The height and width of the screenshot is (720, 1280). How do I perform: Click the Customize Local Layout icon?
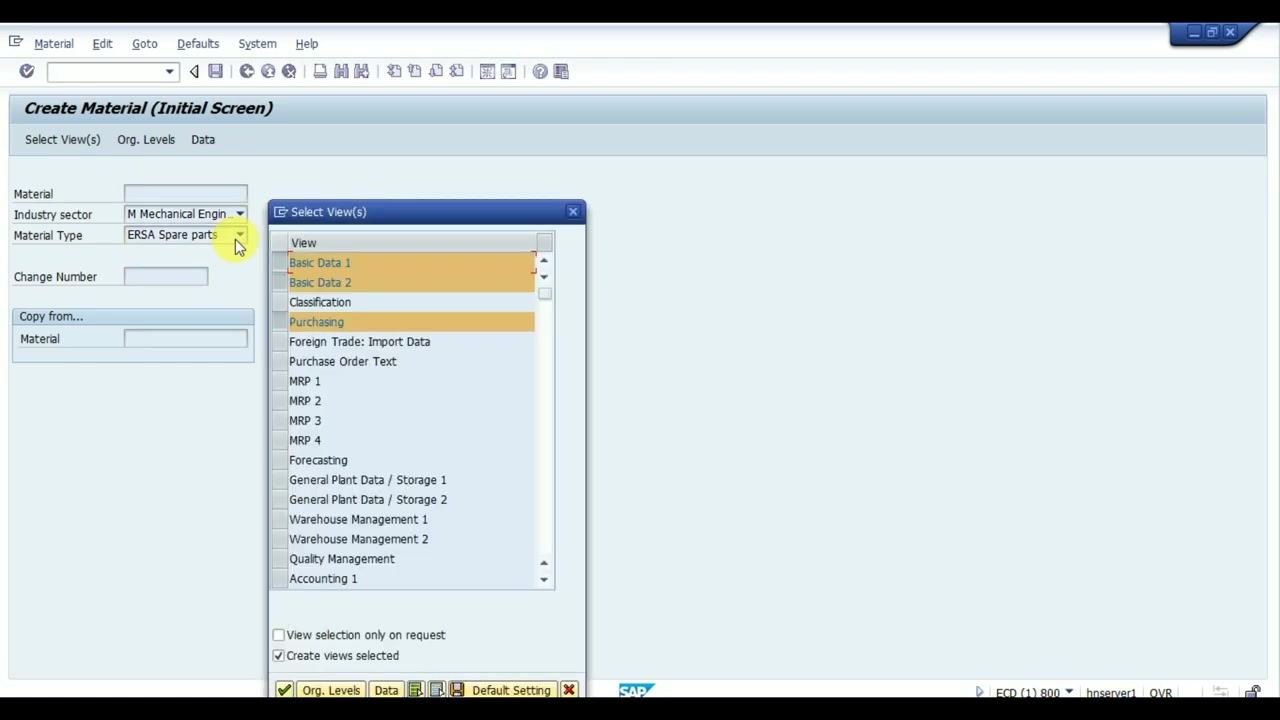coord(561,71)
